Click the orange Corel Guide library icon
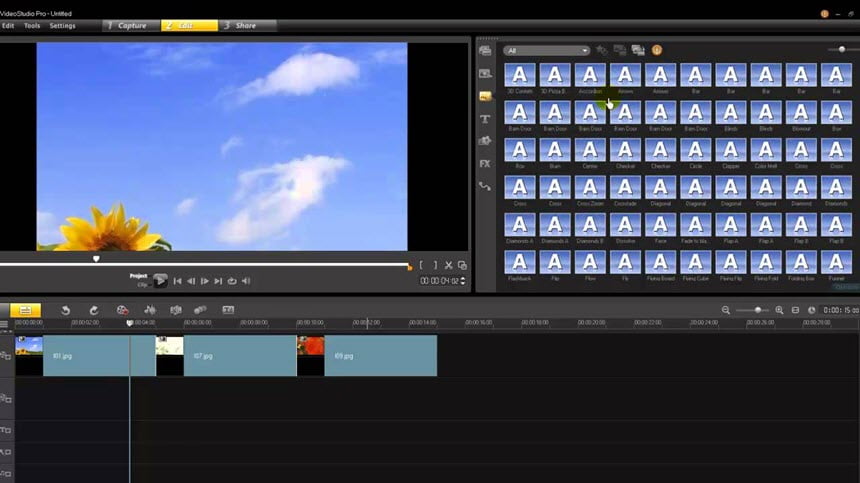The width and height of the screenshot is (860, 483). (657, 50)
